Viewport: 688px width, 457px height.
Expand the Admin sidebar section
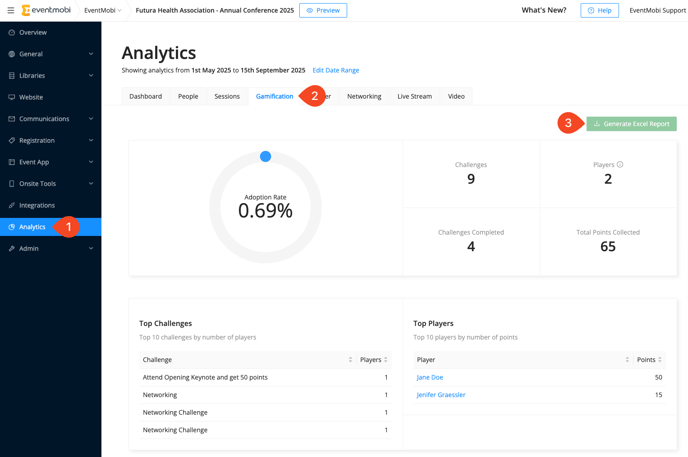click(91, 248)
